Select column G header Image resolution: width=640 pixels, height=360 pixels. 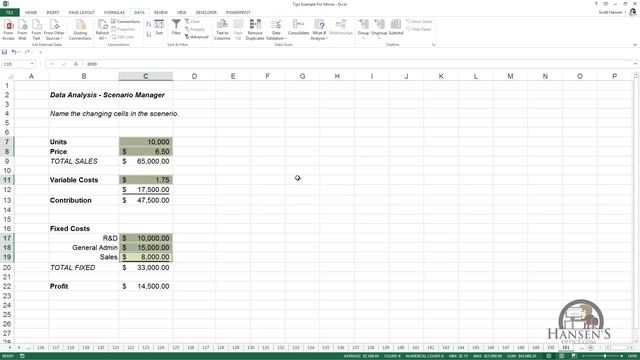[302, 76]
